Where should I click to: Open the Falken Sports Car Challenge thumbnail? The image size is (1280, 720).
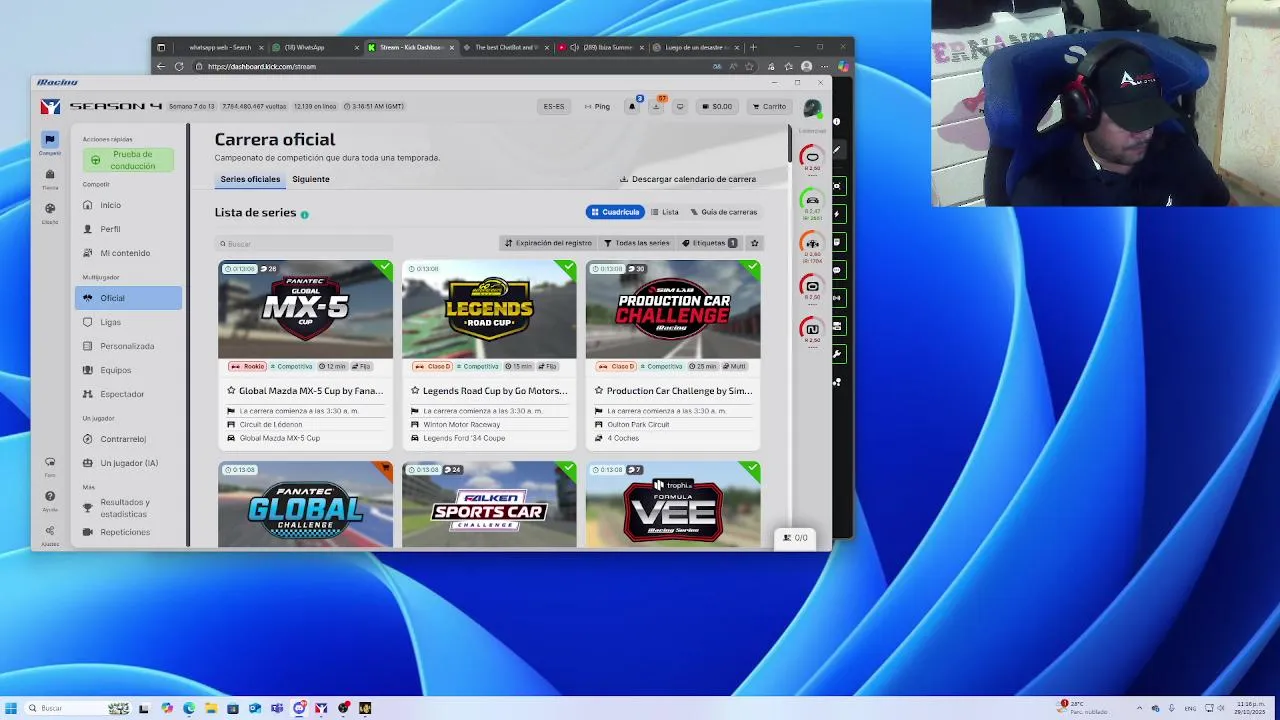tap(489, 504)
